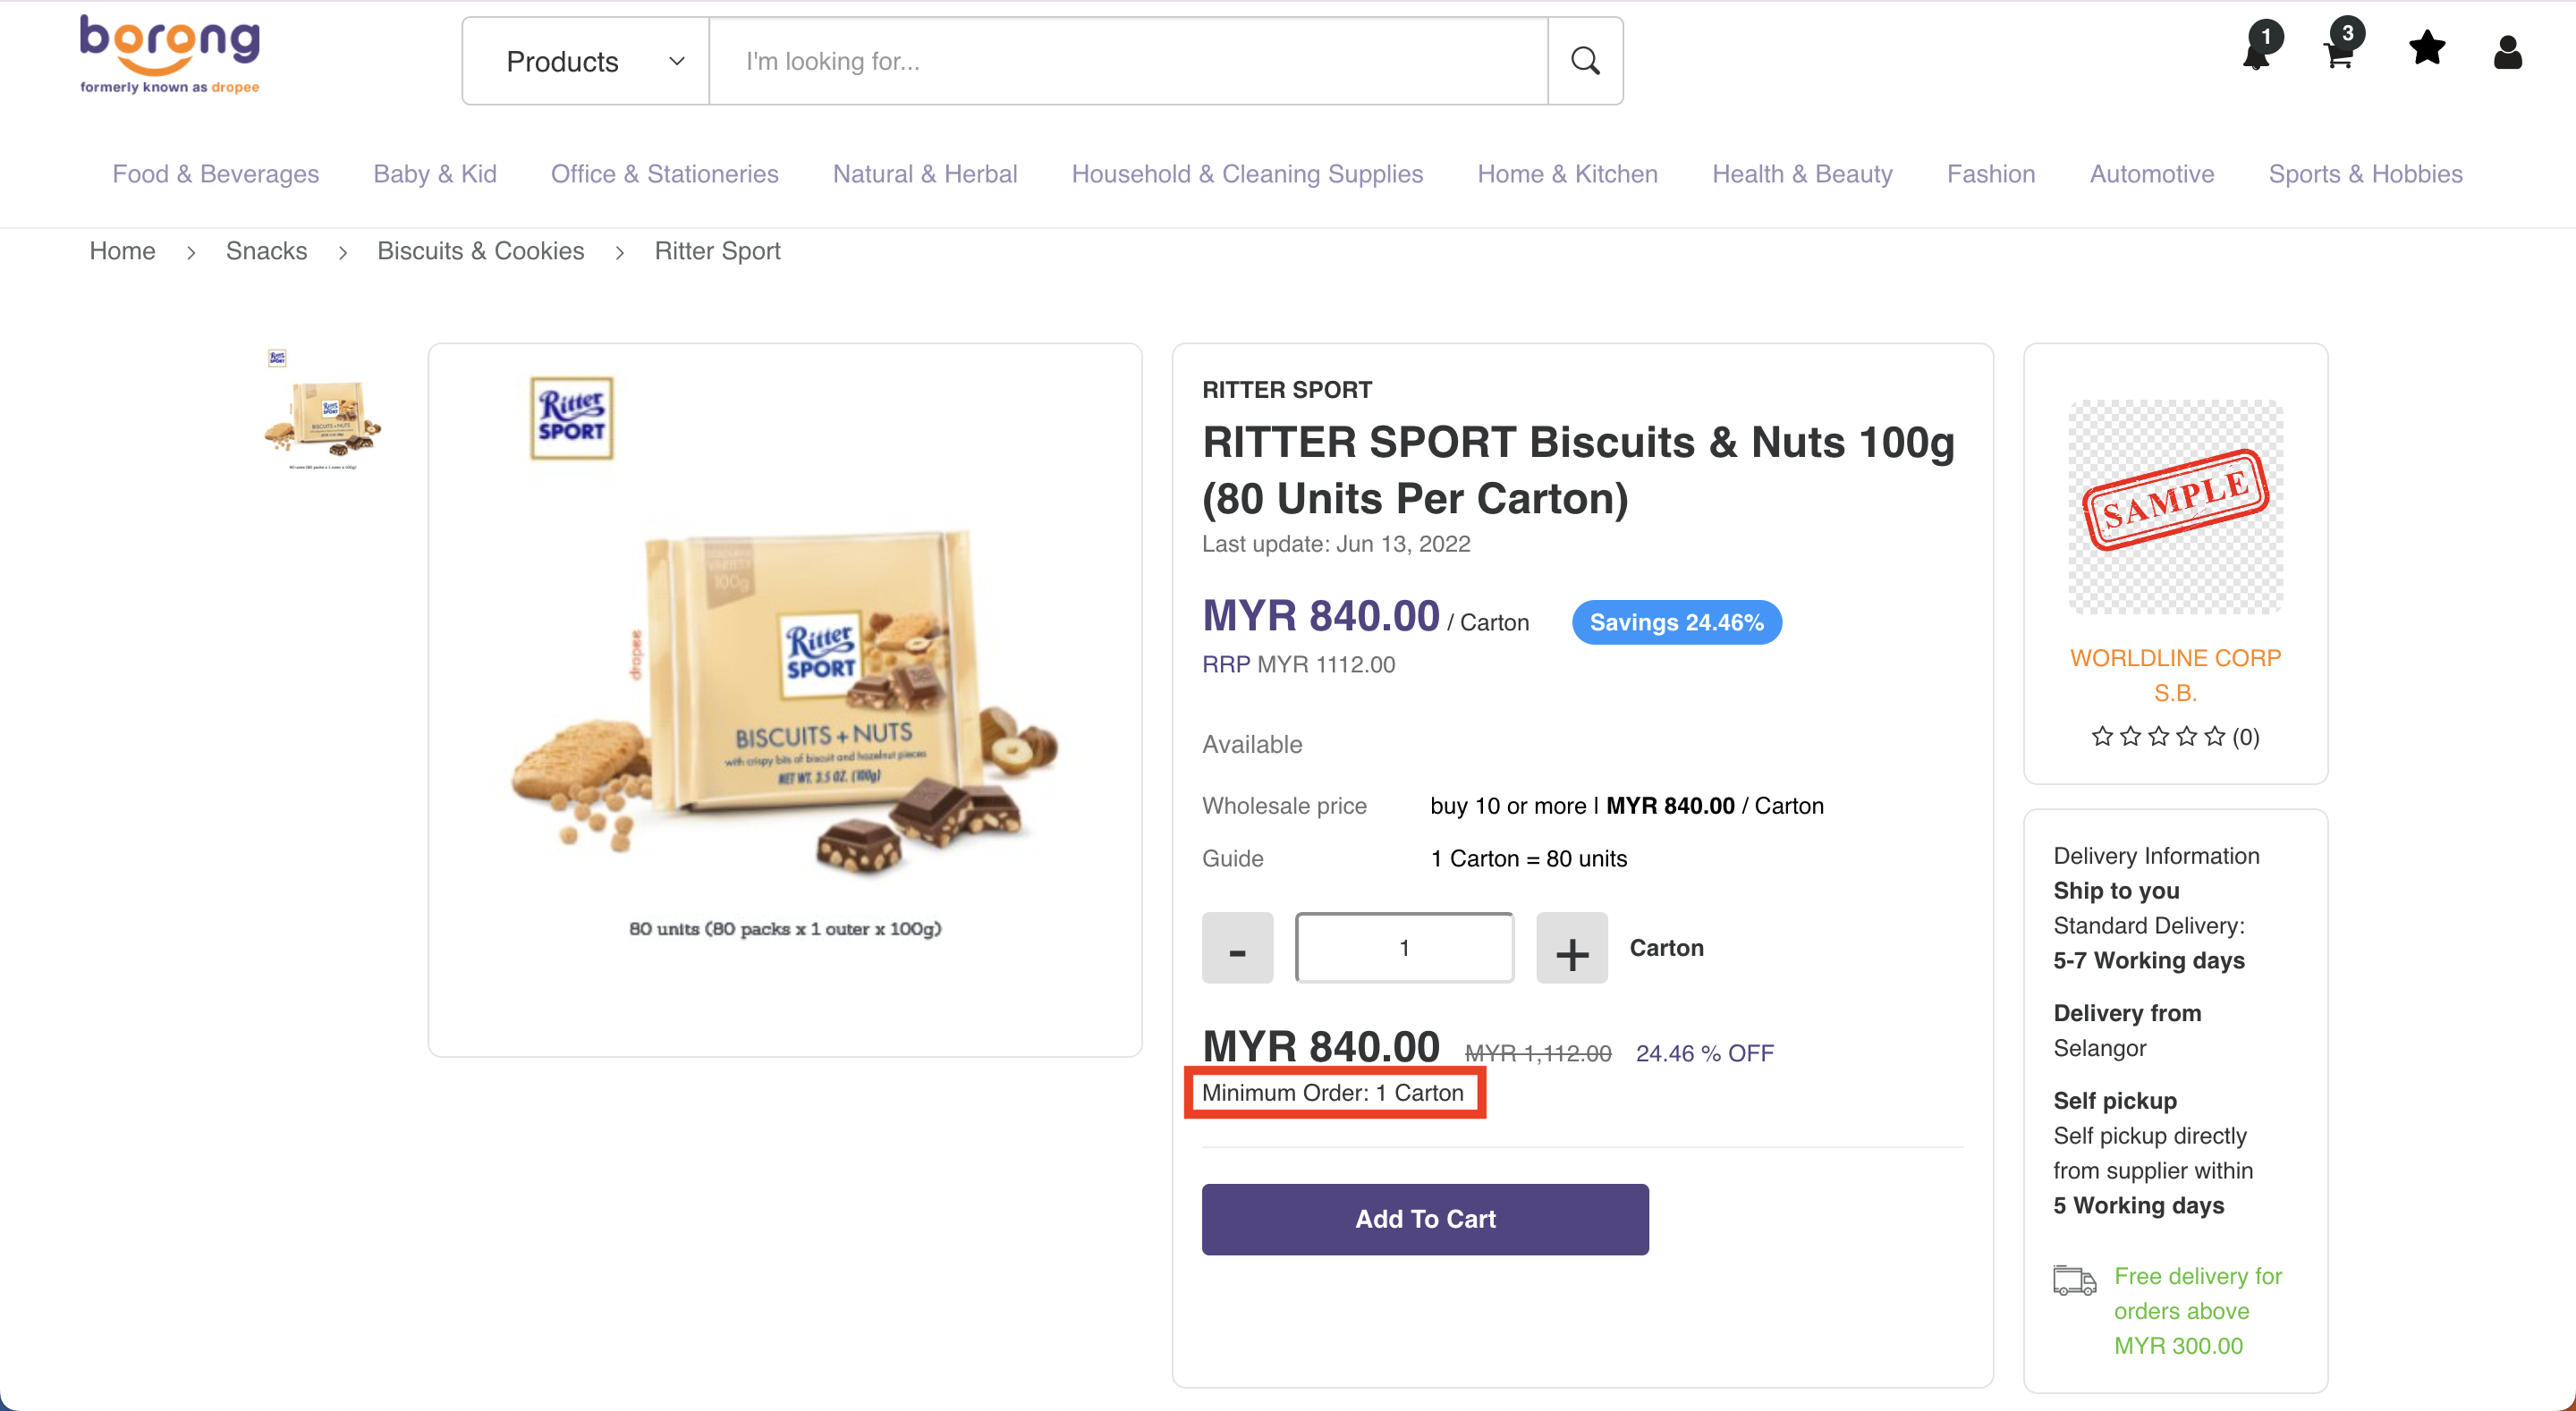Open favorites star icon in header

coord(2427,48)
